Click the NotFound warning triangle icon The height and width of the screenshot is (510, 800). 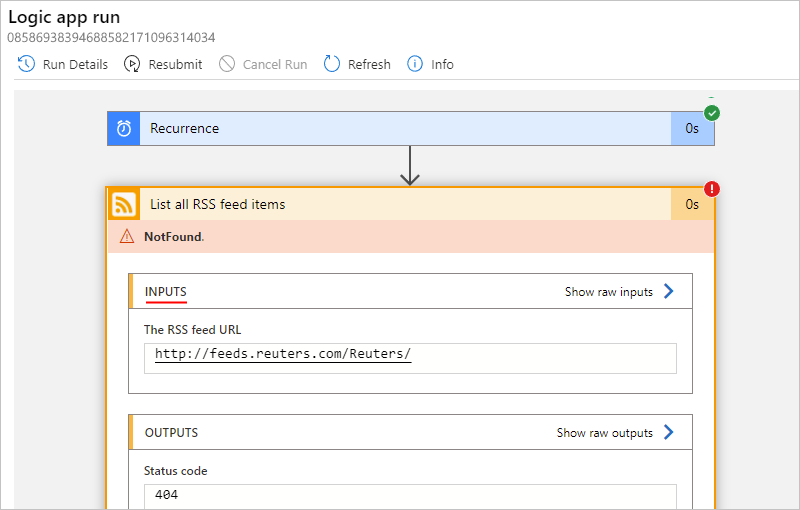[x=127, y=237]
